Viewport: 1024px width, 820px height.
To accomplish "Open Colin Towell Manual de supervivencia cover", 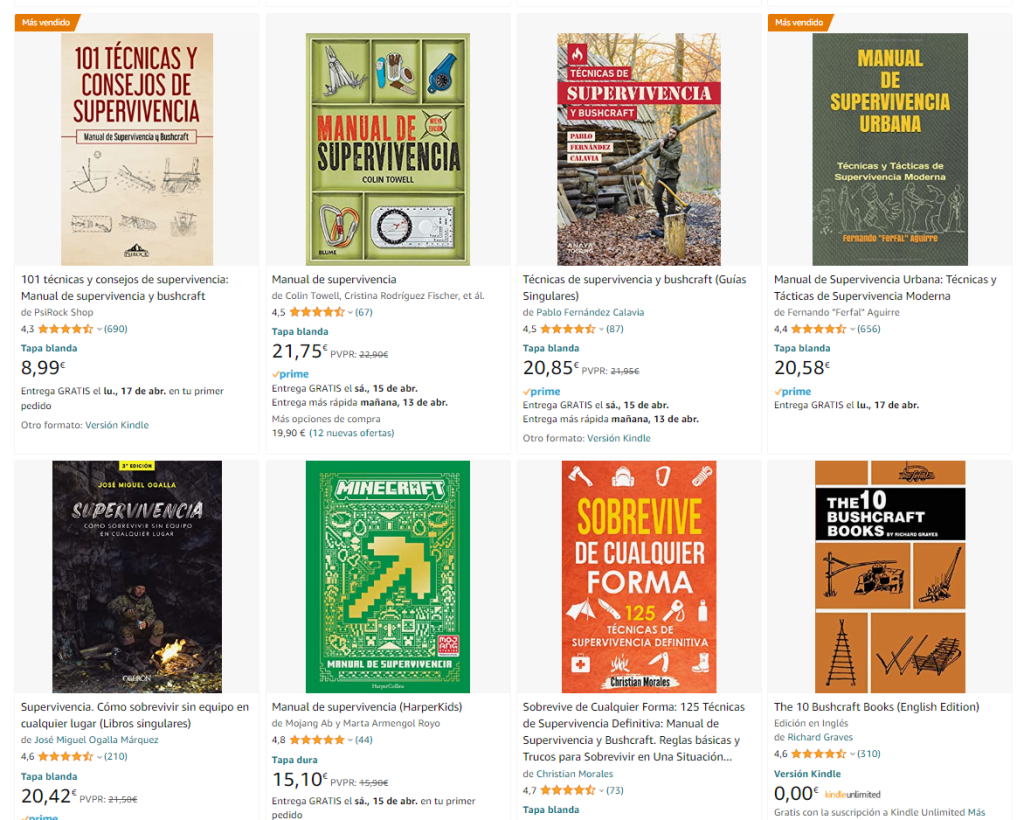I will pos(388,150).
